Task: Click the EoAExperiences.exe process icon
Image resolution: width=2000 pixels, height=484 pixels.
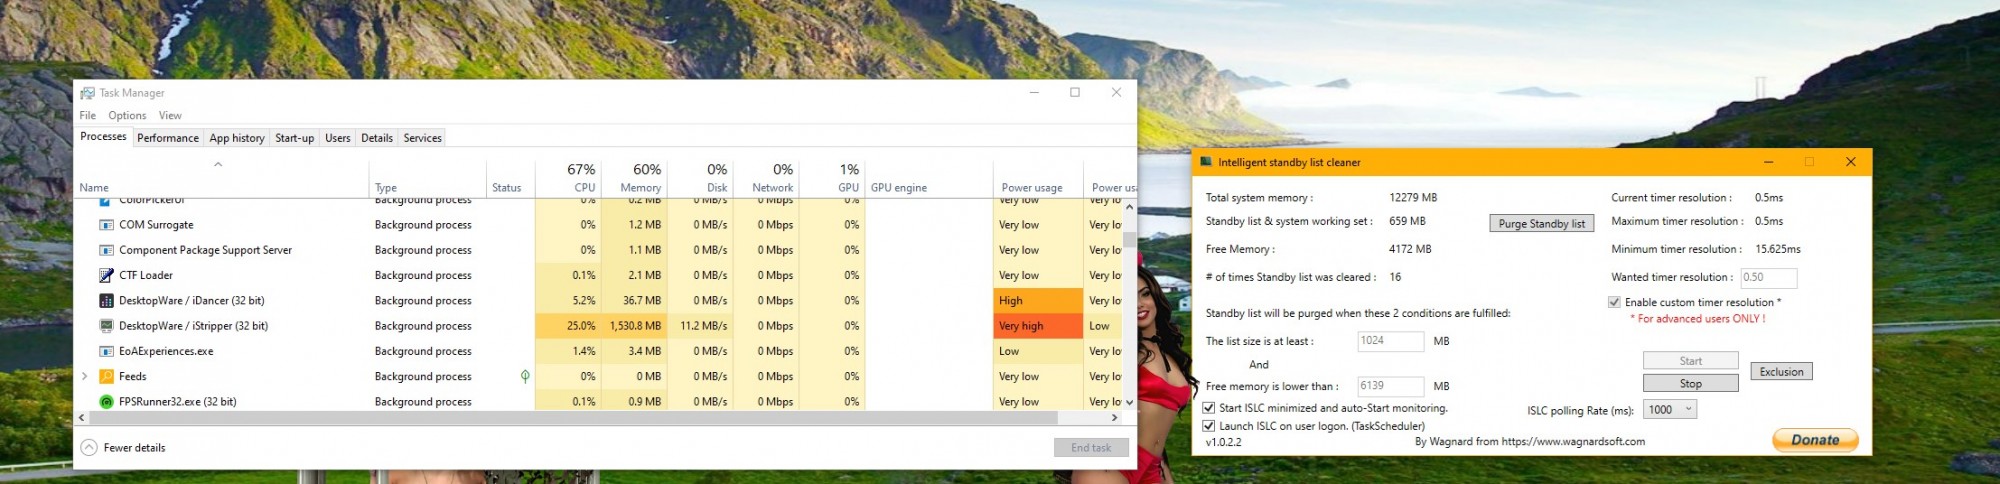Action: click(x=106, y=351)
